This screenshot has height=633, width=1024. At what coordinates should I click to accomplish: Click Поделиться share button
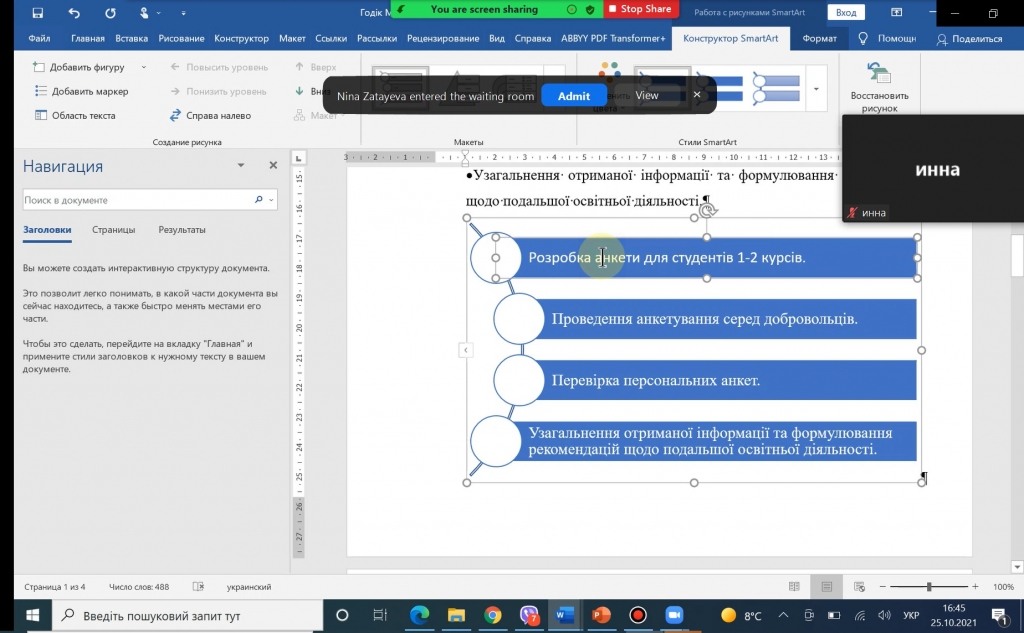[969, 39]
